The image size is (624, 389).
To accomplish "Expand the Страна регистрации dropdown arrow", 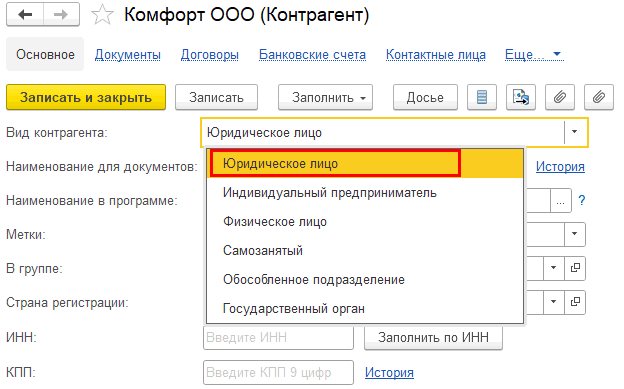I will coord(554,302).
